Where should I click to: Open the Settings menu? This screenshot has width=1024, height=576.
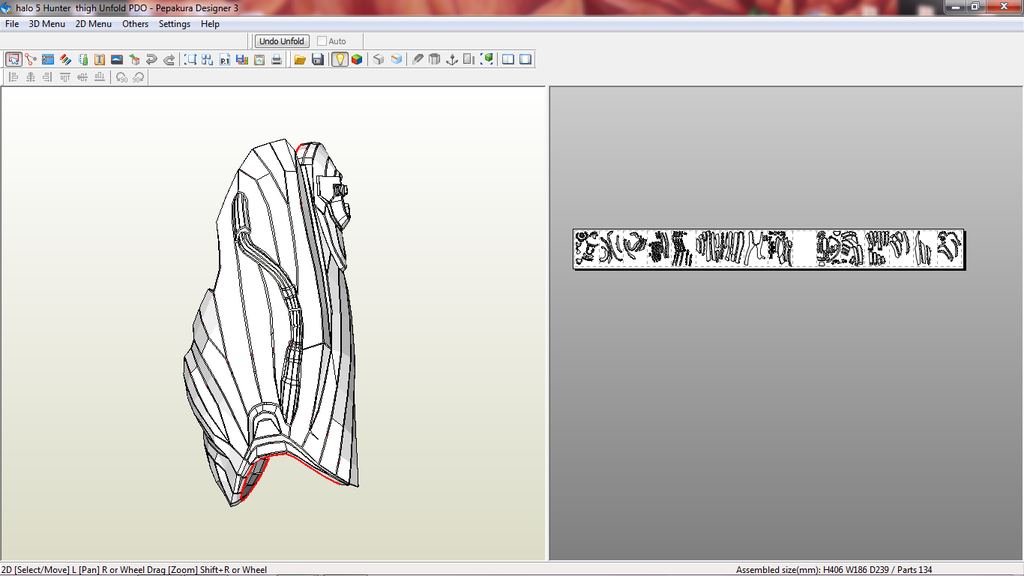coord(174,24)
